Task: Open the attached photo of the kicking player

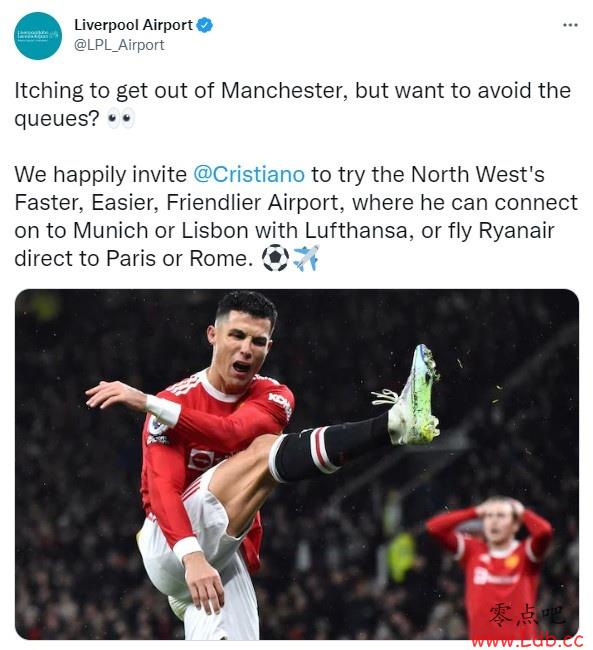Action: coord(297,464)
